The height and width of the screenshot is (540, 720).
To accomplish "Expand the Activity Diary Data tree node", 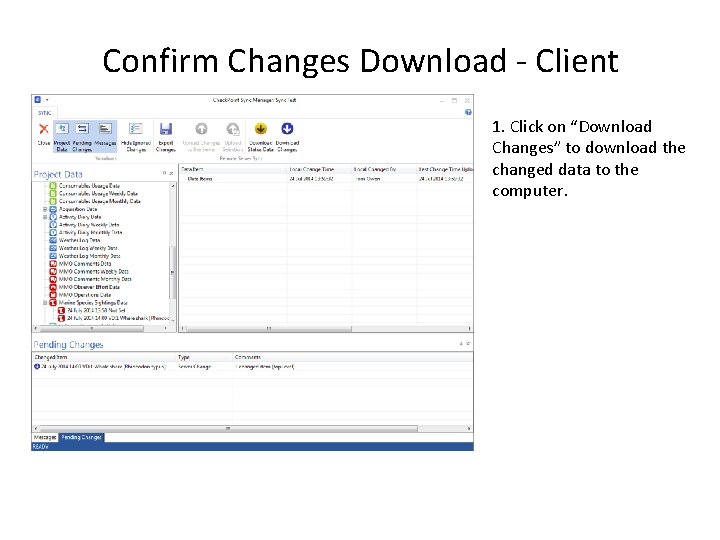I will pyautogui.click(x=45, y=217).
